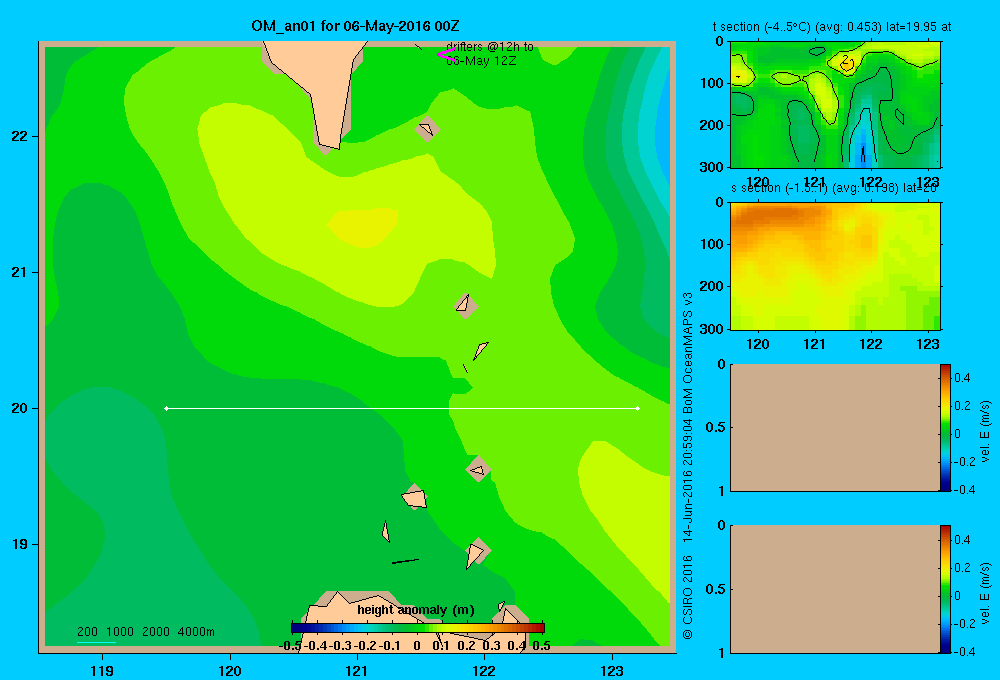The height and width of the screenshot is (680, 1000).
Task: Click longitude label '121' below the main map
Action: 357,670
